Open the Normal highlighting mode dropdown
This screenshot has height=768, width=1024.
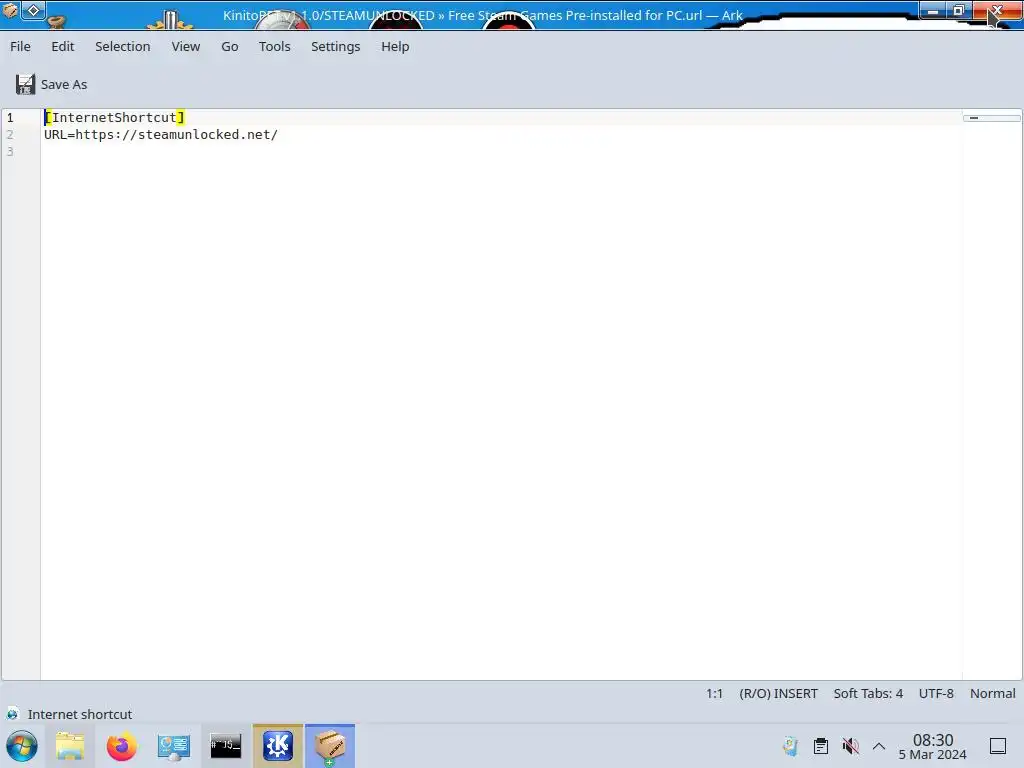[x=993, y=694]
